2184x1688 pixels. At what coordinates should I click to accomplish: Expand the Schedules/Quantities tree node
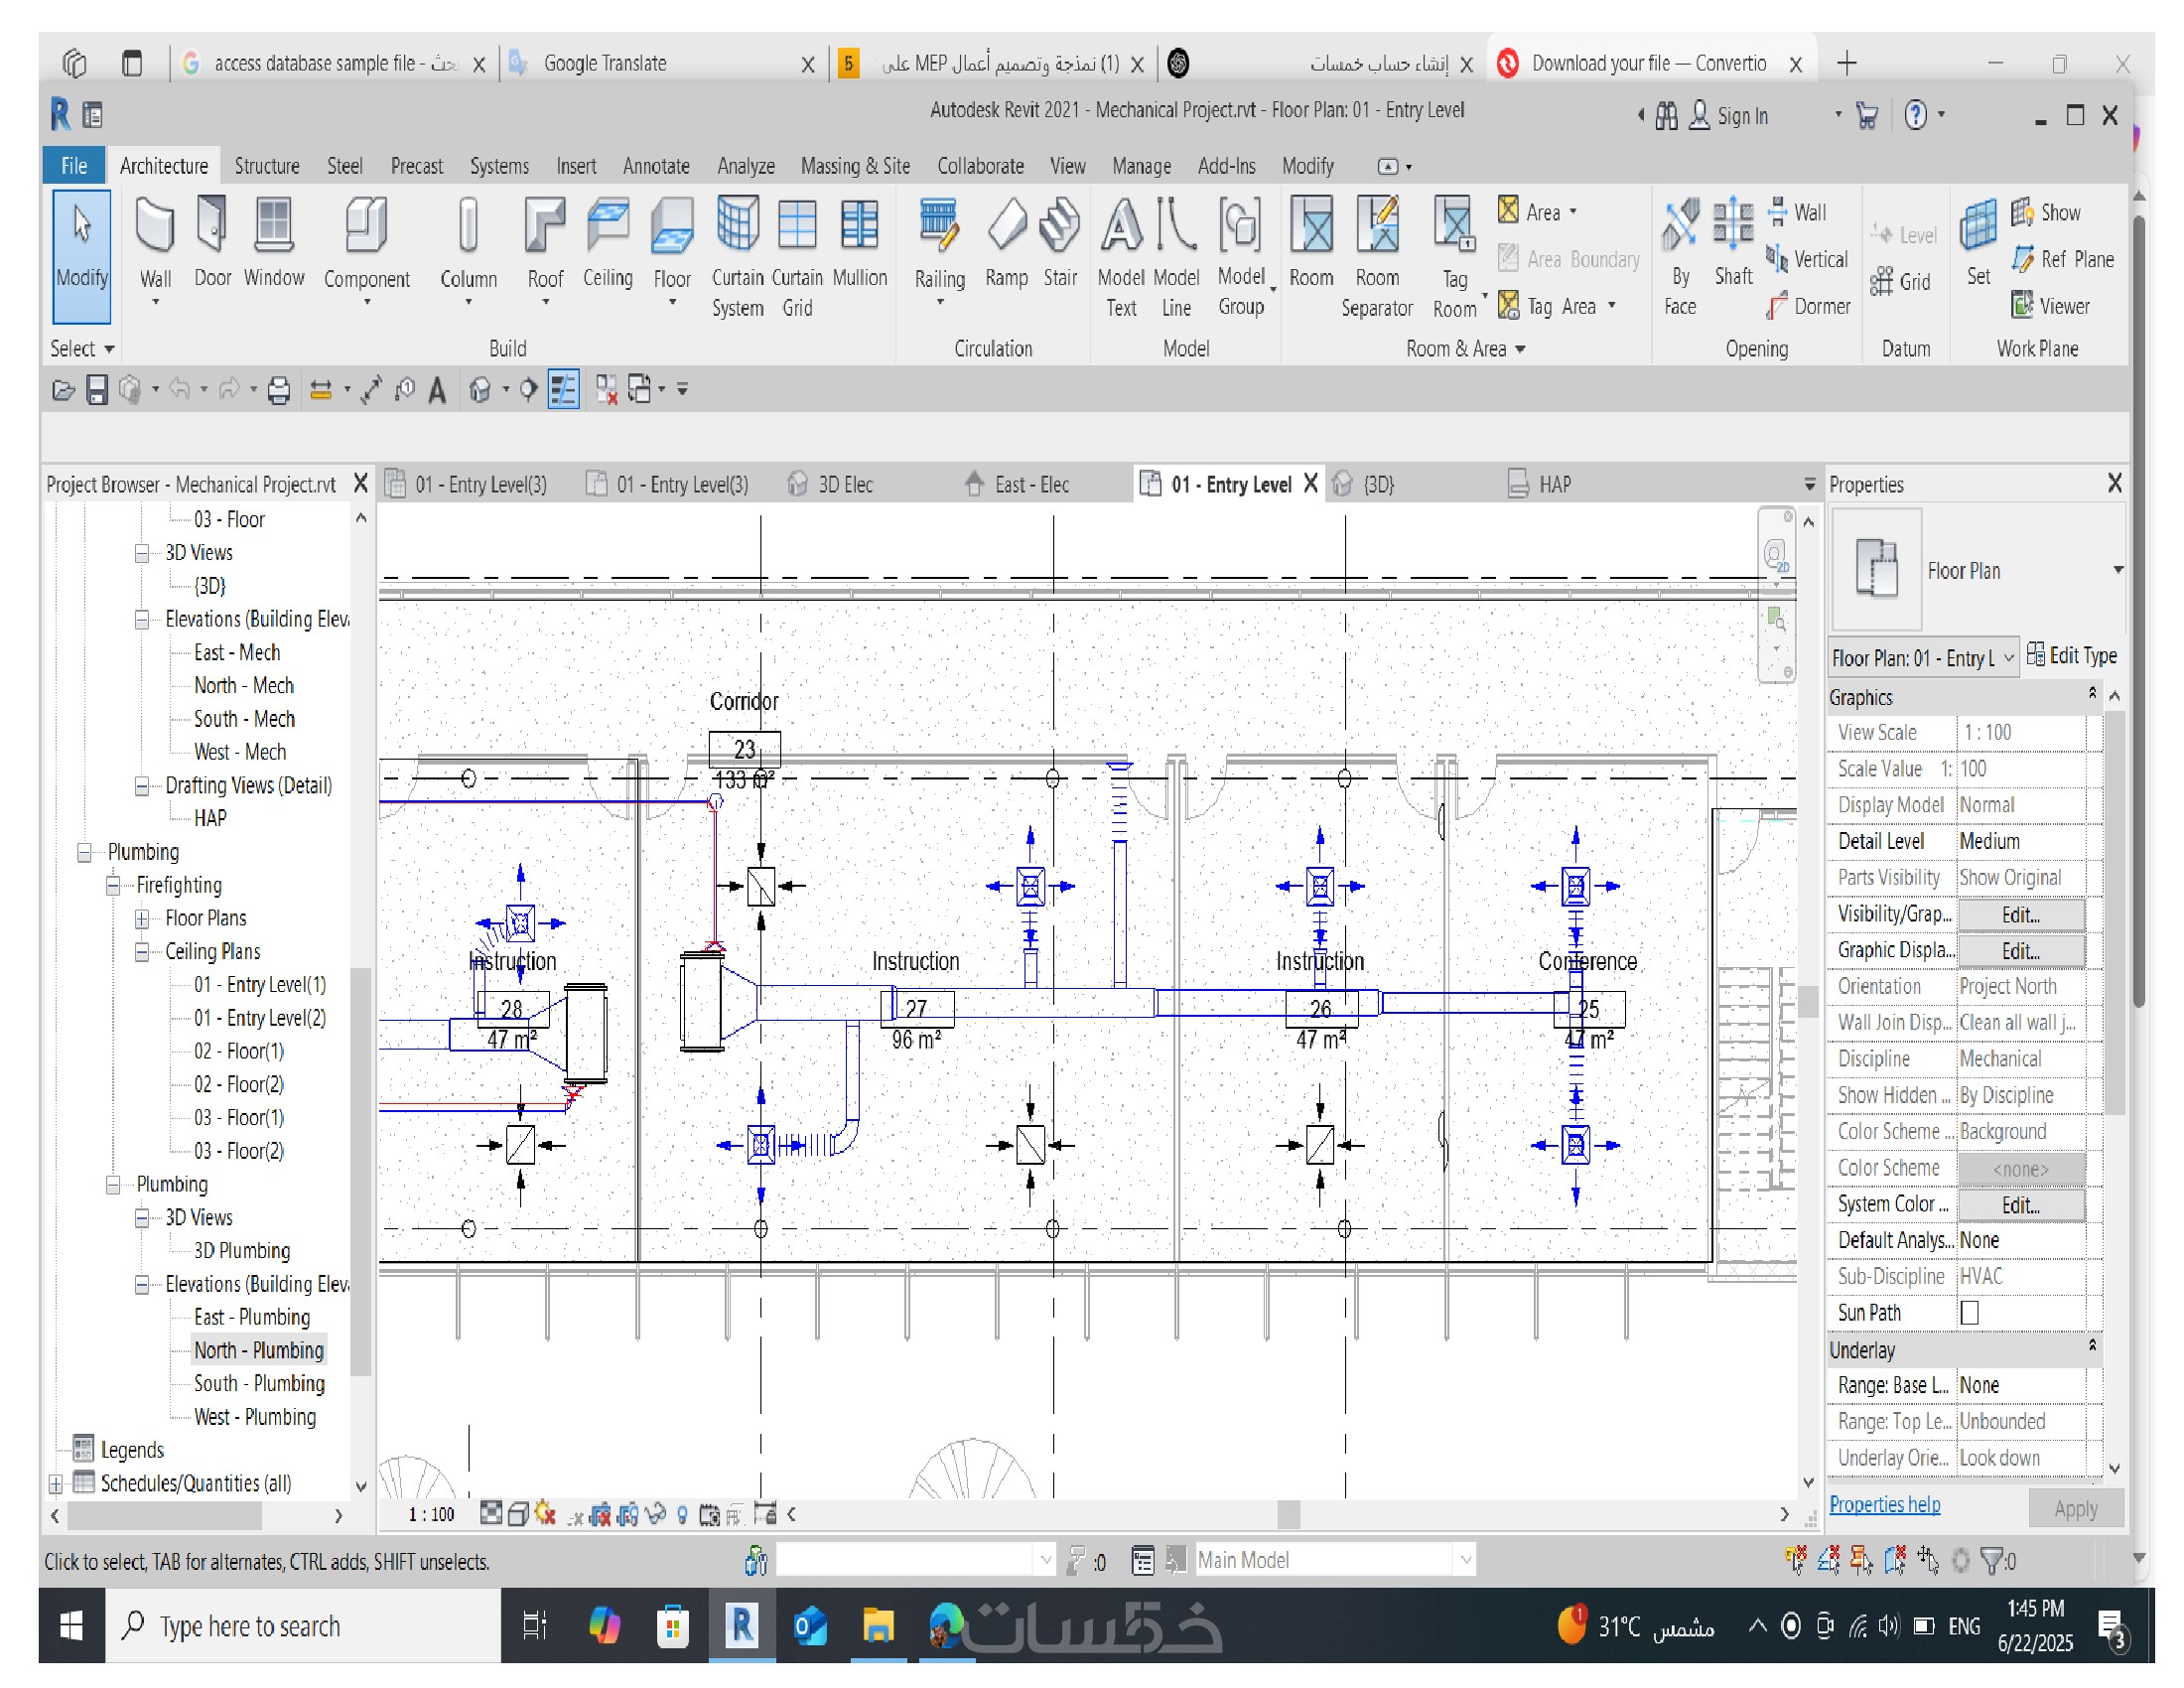pyautogui.click(x=56, y=1484)
